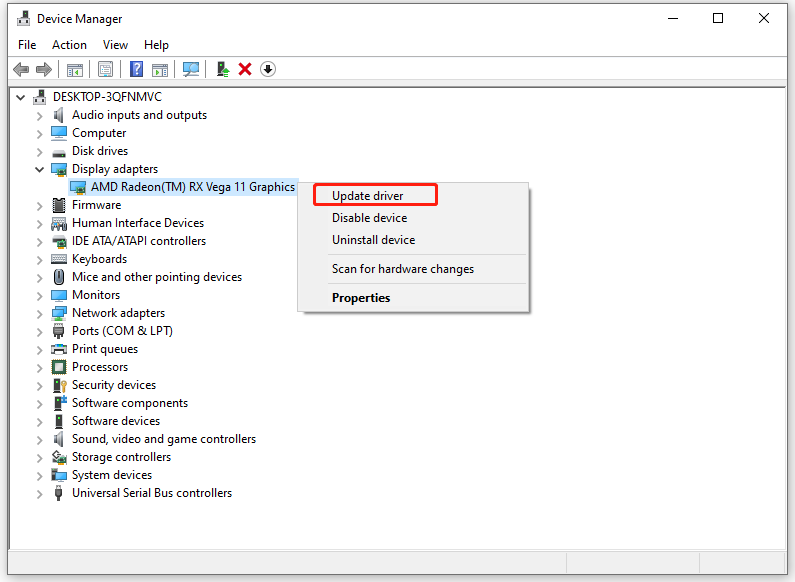Image resolution: width=795 pixels, height=582 pixels.
Task: Open the Action menu
Action: (69, 45)
